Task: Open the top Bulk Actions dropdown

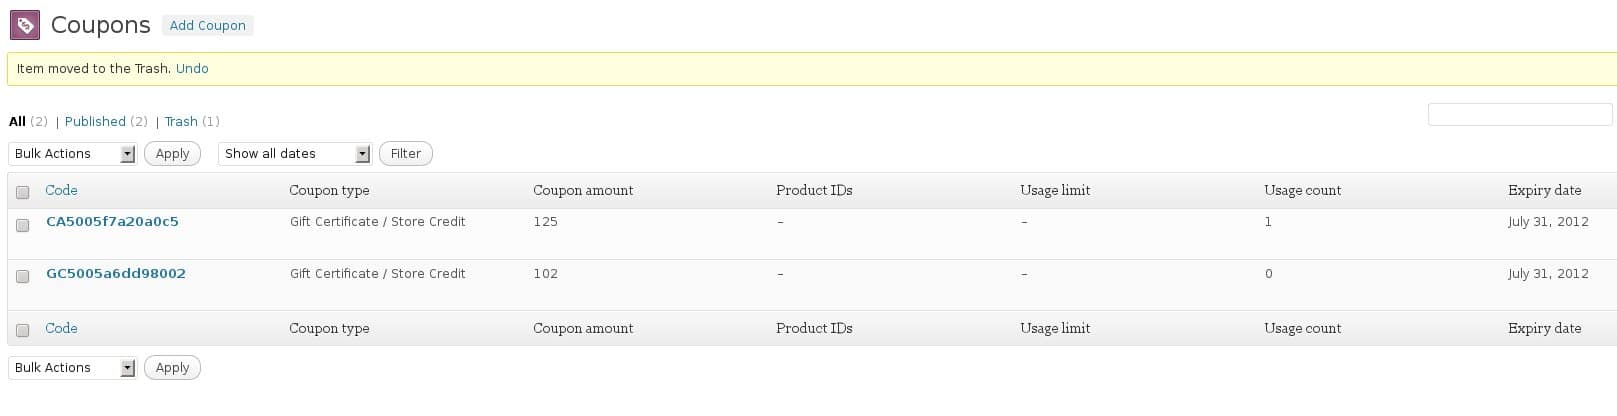Action: coord(72,154)
